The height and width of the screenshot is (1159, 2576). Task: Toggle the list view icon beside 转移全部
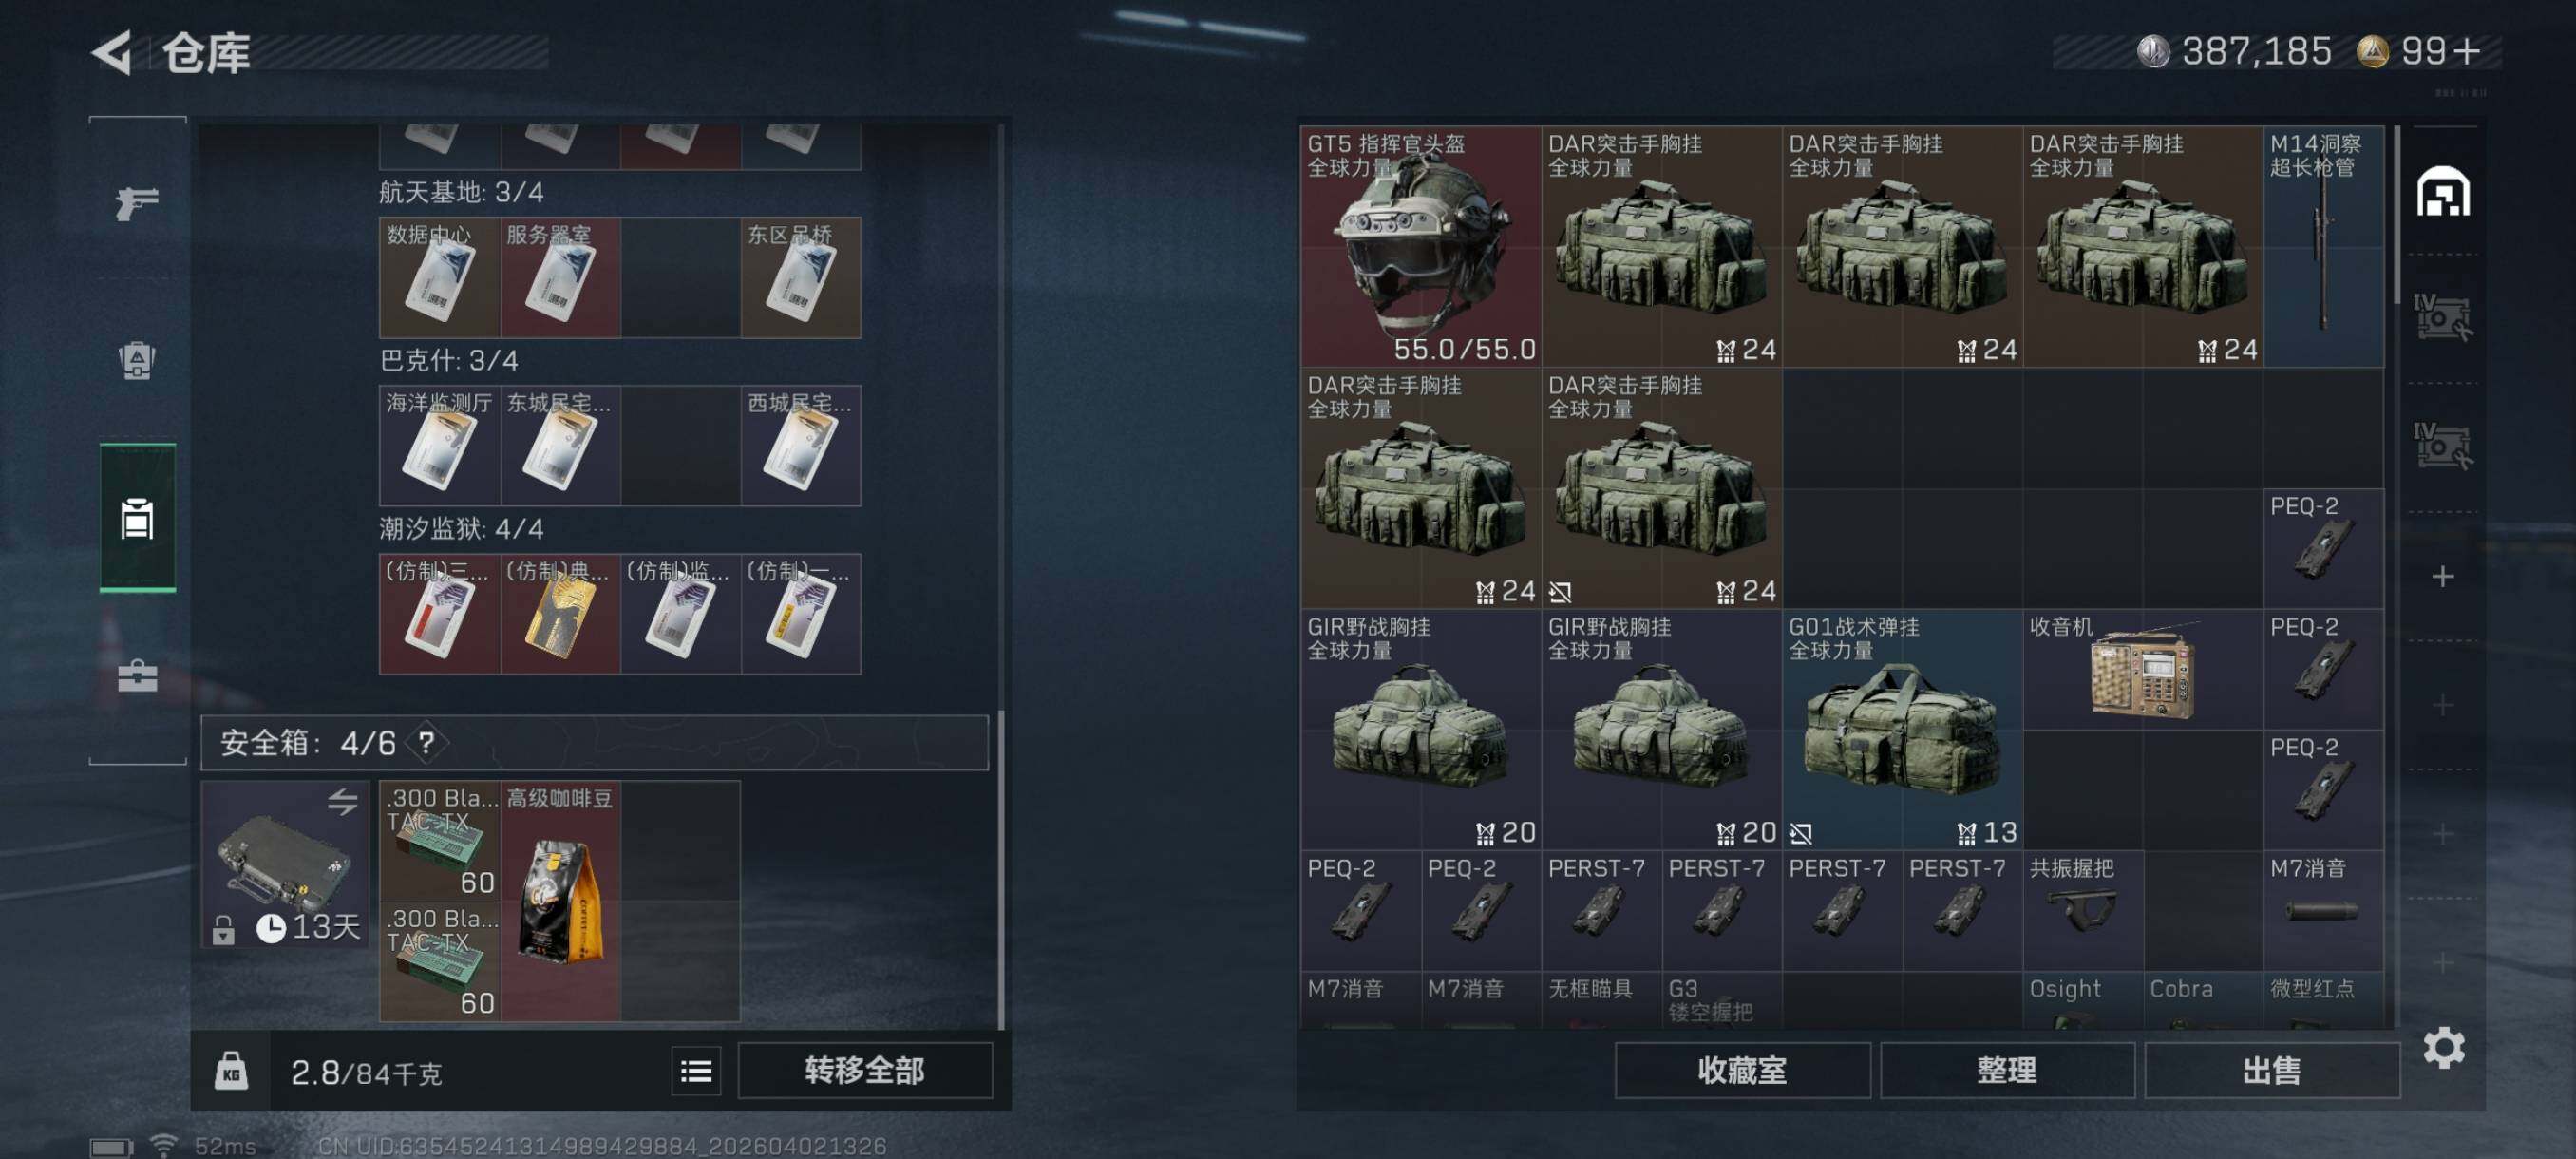coord(696,1071)
